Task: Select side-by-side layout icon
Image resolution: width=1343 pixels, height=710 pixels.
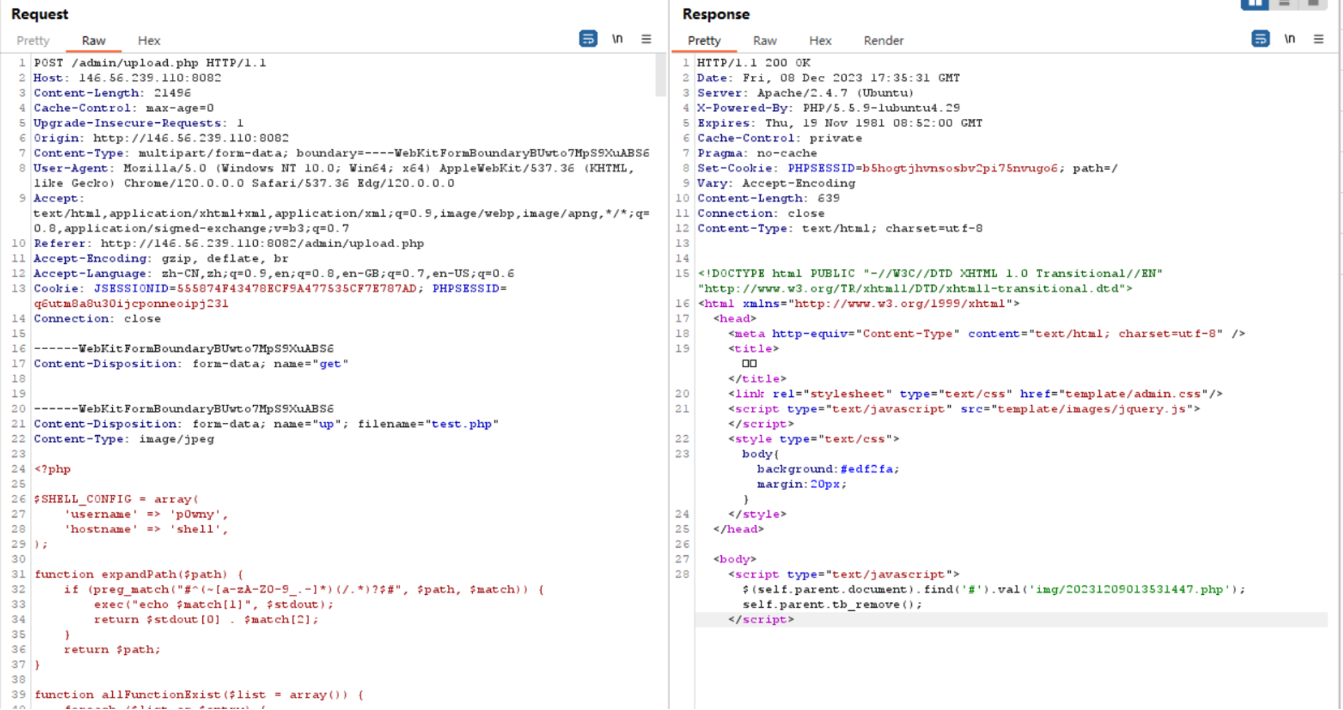Action: pyautogui.click(x=1255, y=4)
